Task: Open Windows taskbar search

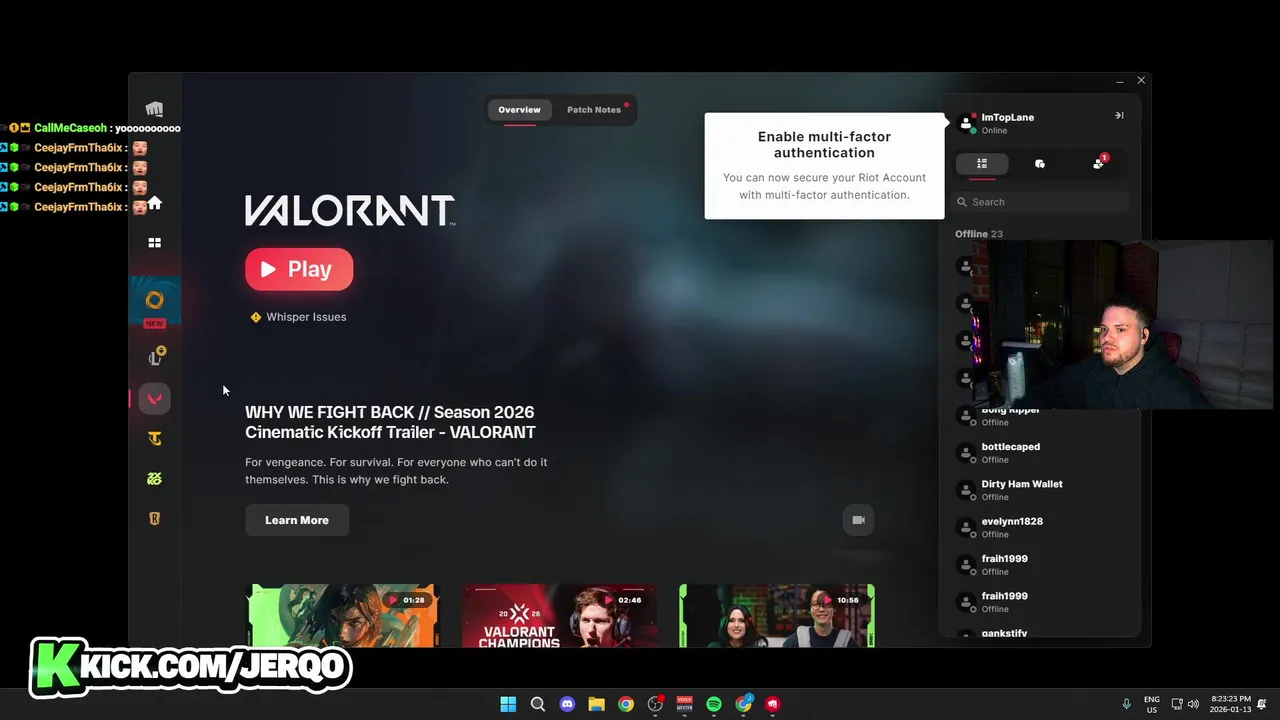Action: point(537,704)
